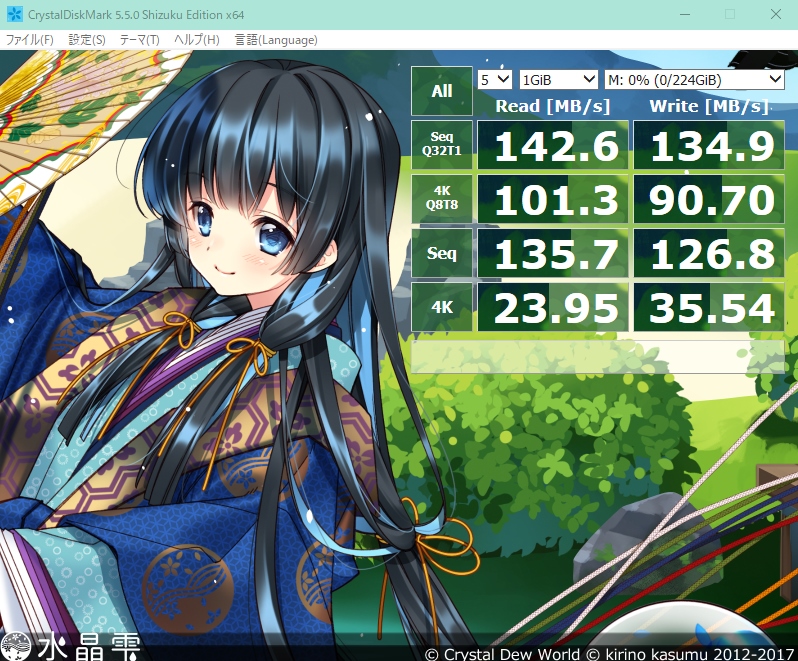This screenshot has height=661, width=798.
Task: Open the drive dropdown showing M: 0%
Action: tap(694, 80)
